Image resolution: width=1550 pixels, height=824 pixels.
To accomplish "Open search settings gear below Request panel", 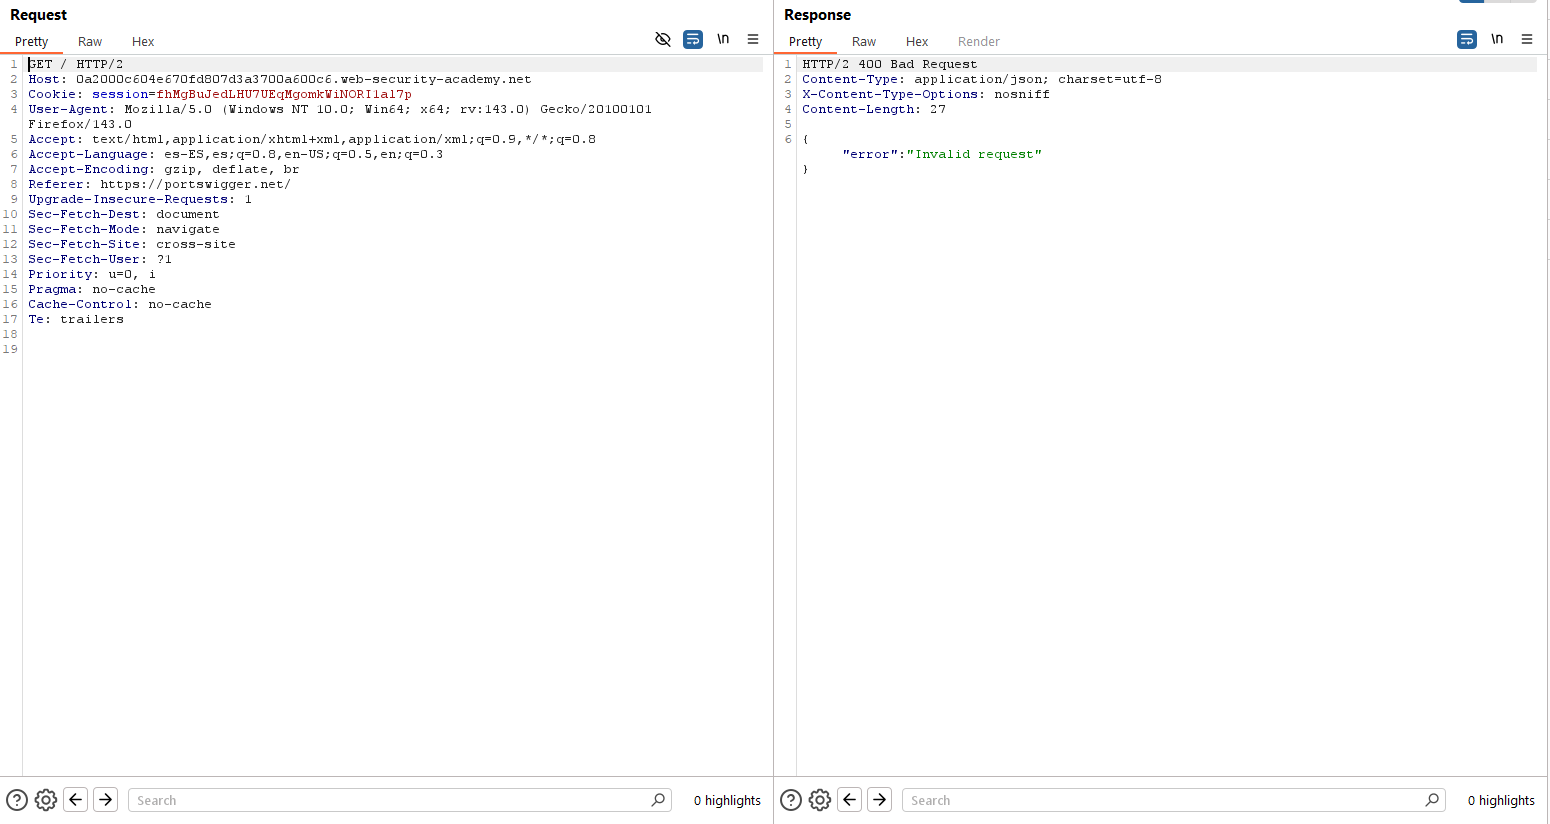I will (46, 800).
